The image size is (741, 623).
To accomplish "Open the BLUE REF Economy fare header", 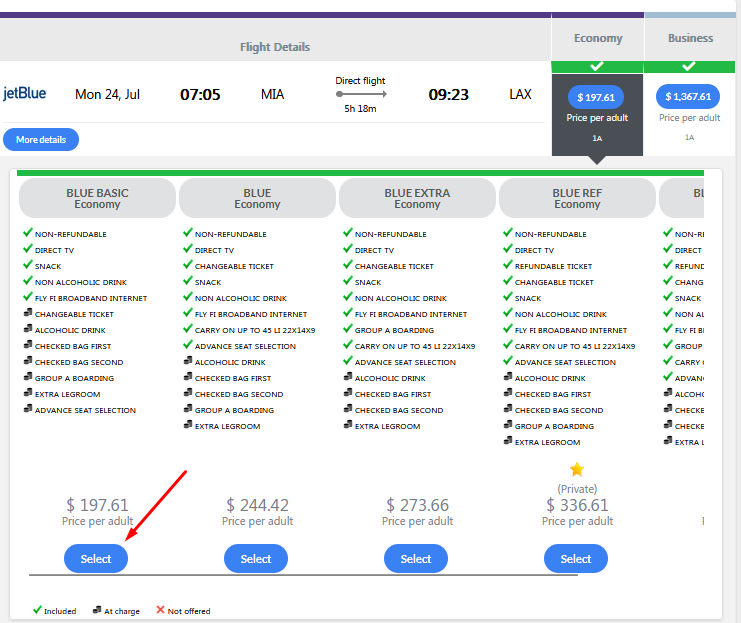I will pyautogui.click(x=577, y=199).
